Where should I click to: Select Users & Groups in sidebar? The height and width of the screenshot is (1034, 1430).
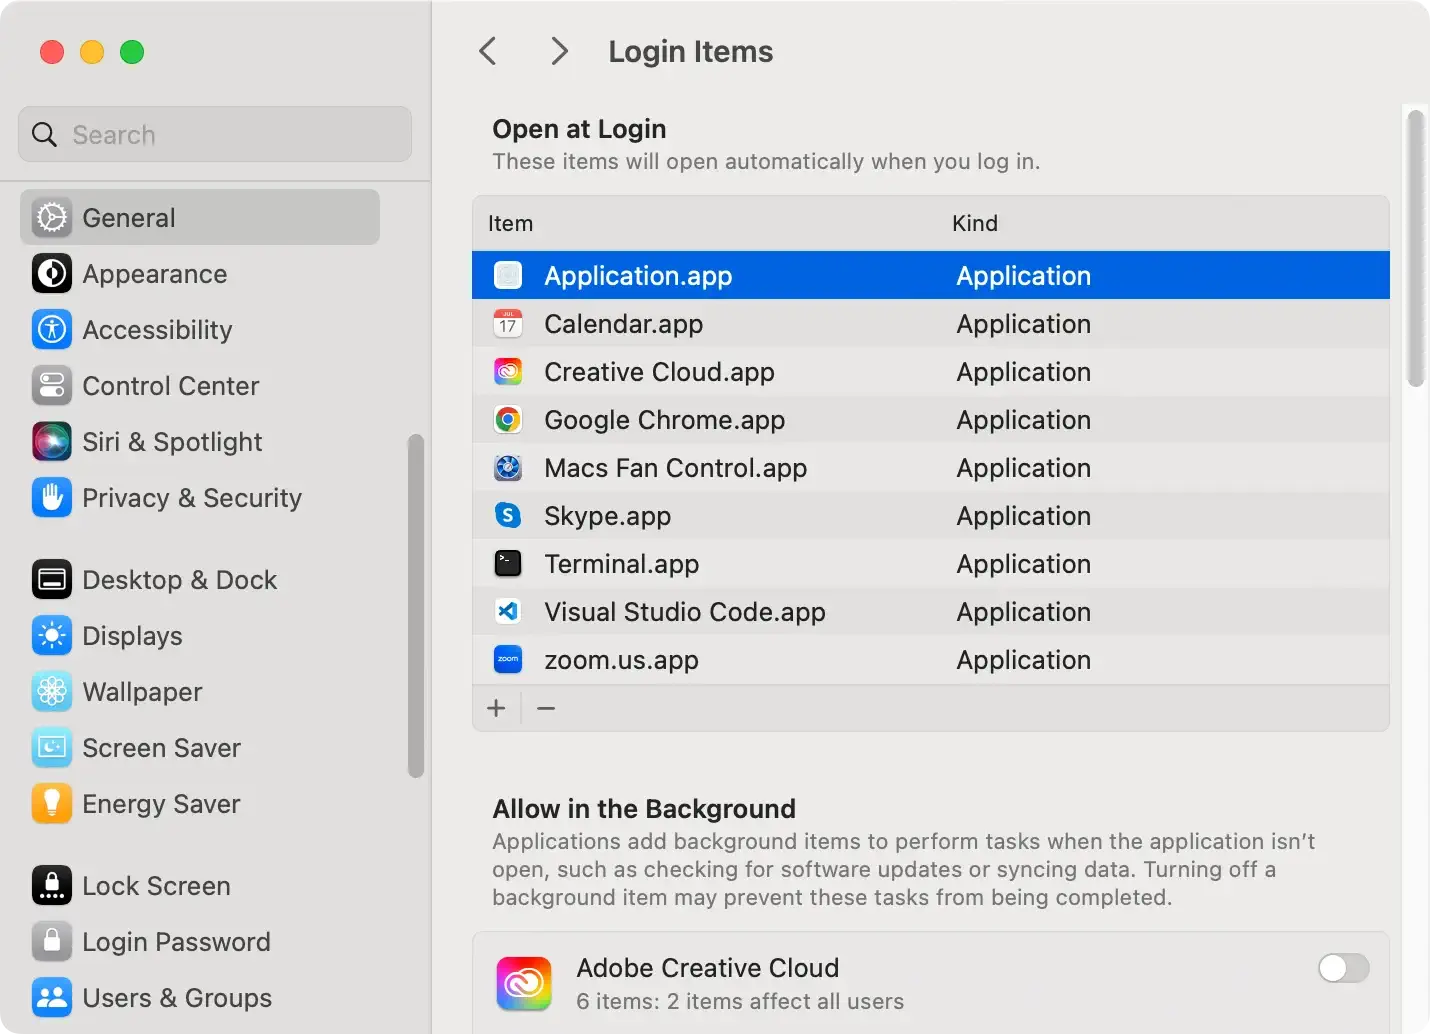point(176,998)
